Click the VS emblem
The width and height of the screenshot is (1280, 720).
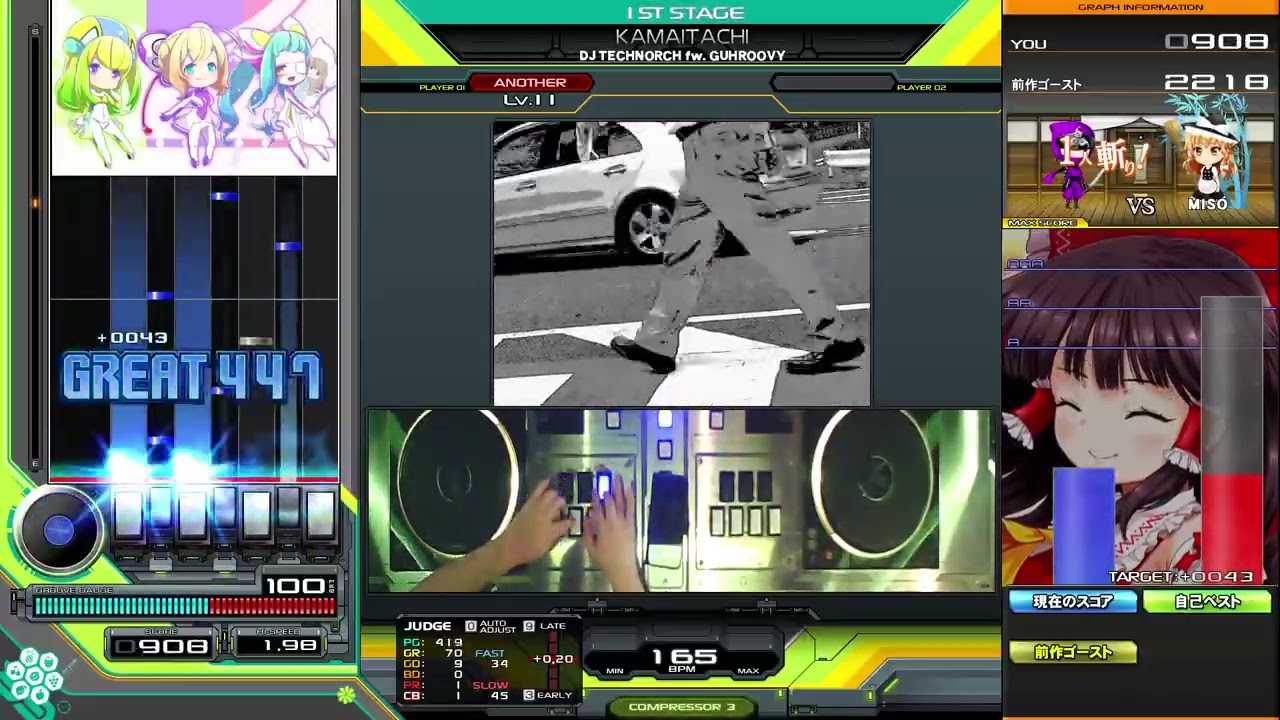click(x=1140, y=205)
